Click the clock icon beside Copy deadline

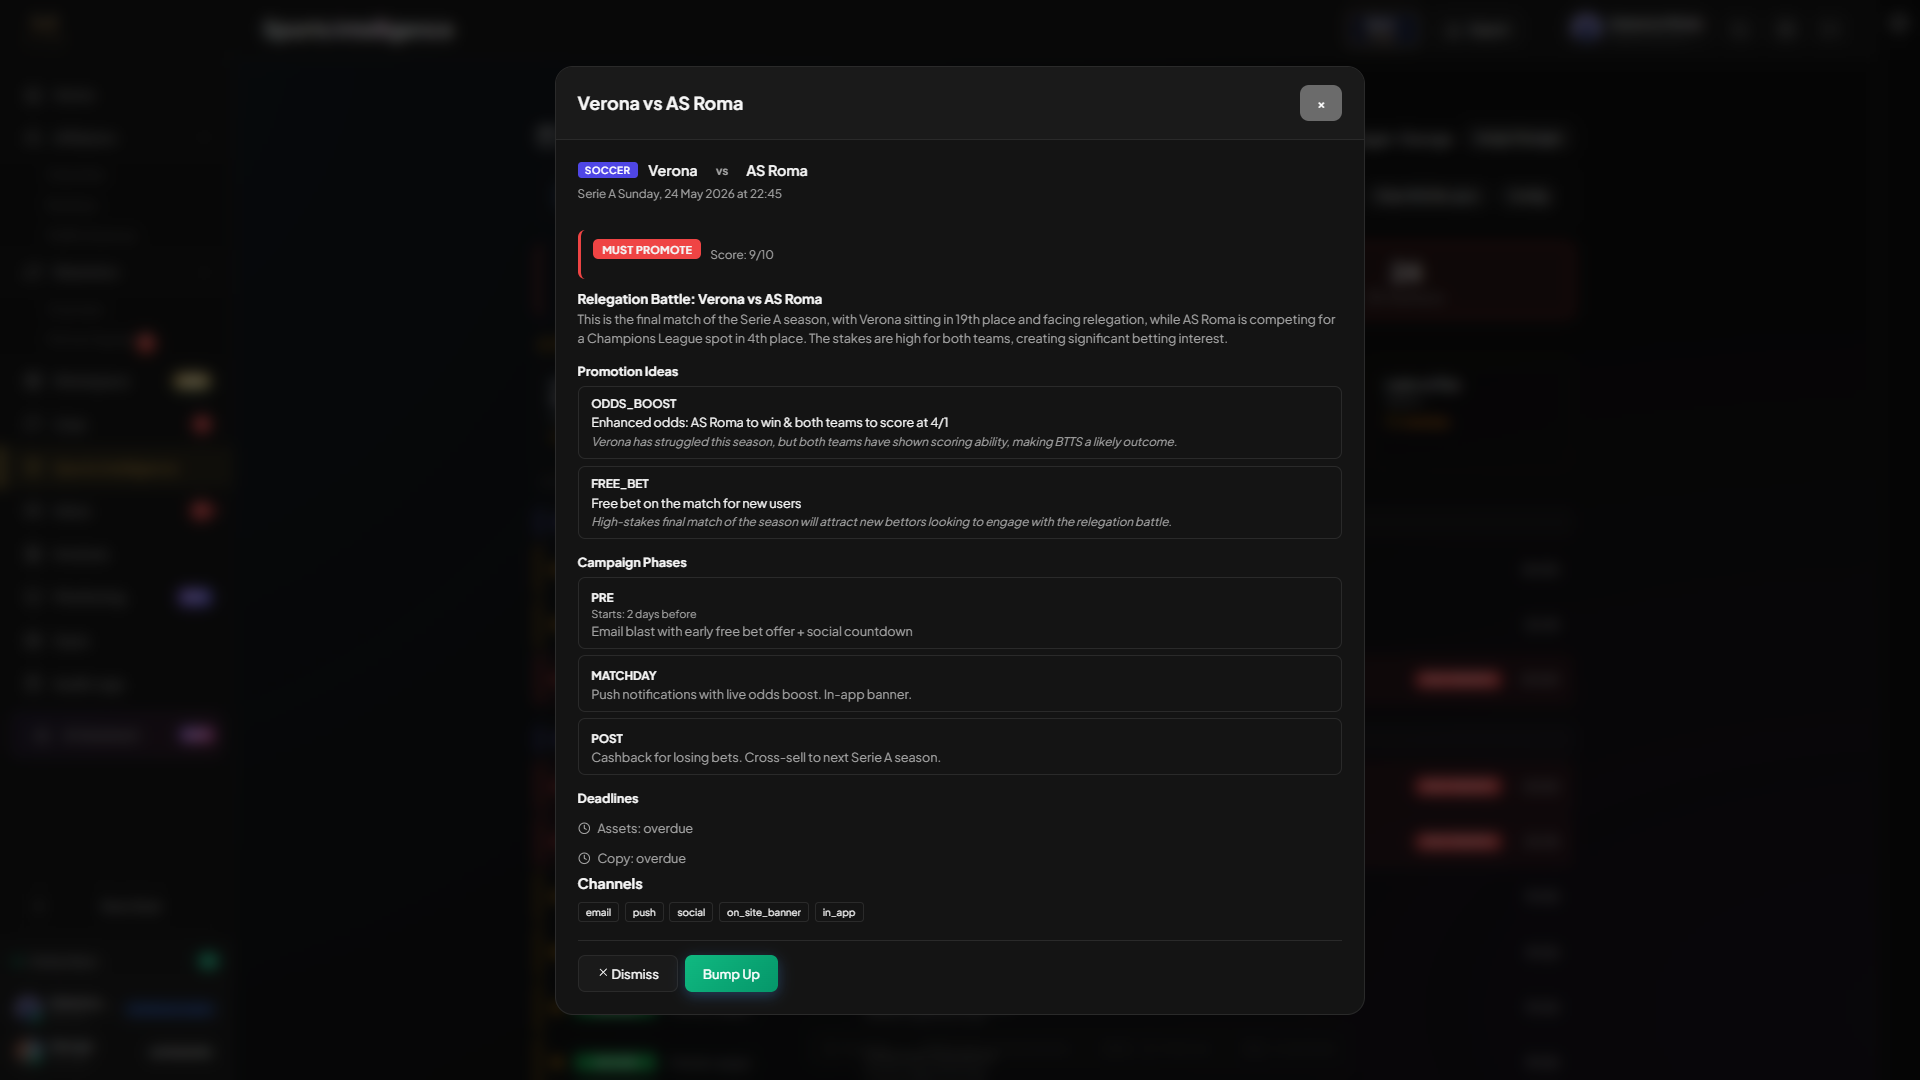click(584, 858)
